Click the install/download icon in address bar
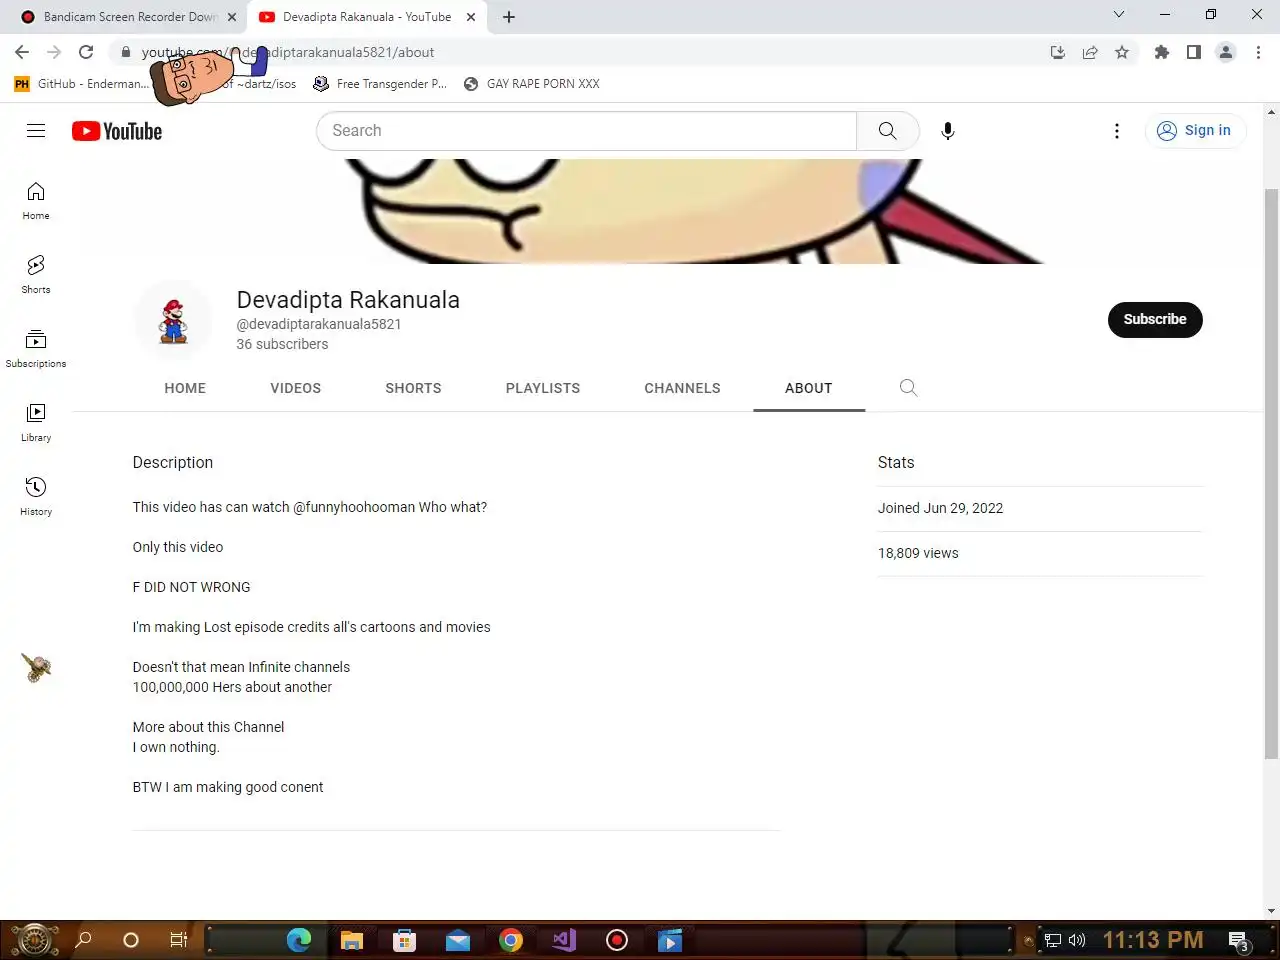 pos(1058,52)
